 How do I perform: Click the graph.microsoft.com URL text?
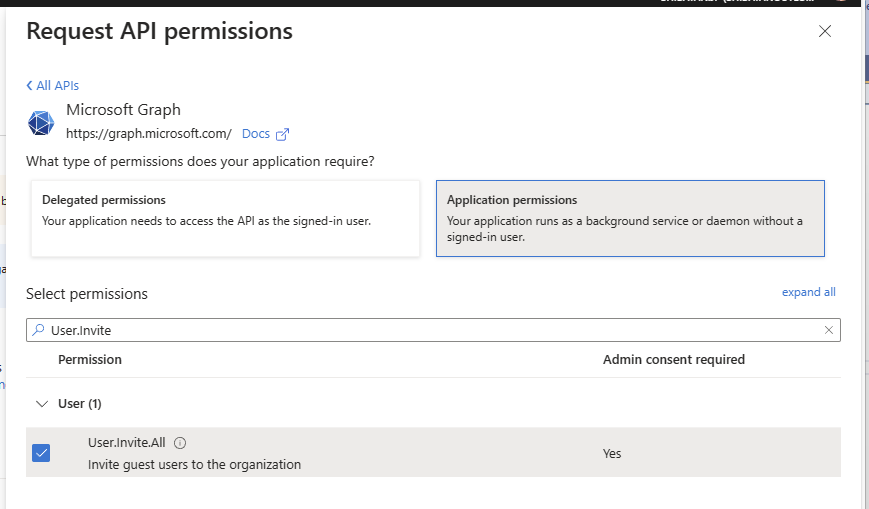(x=149, y=134)
